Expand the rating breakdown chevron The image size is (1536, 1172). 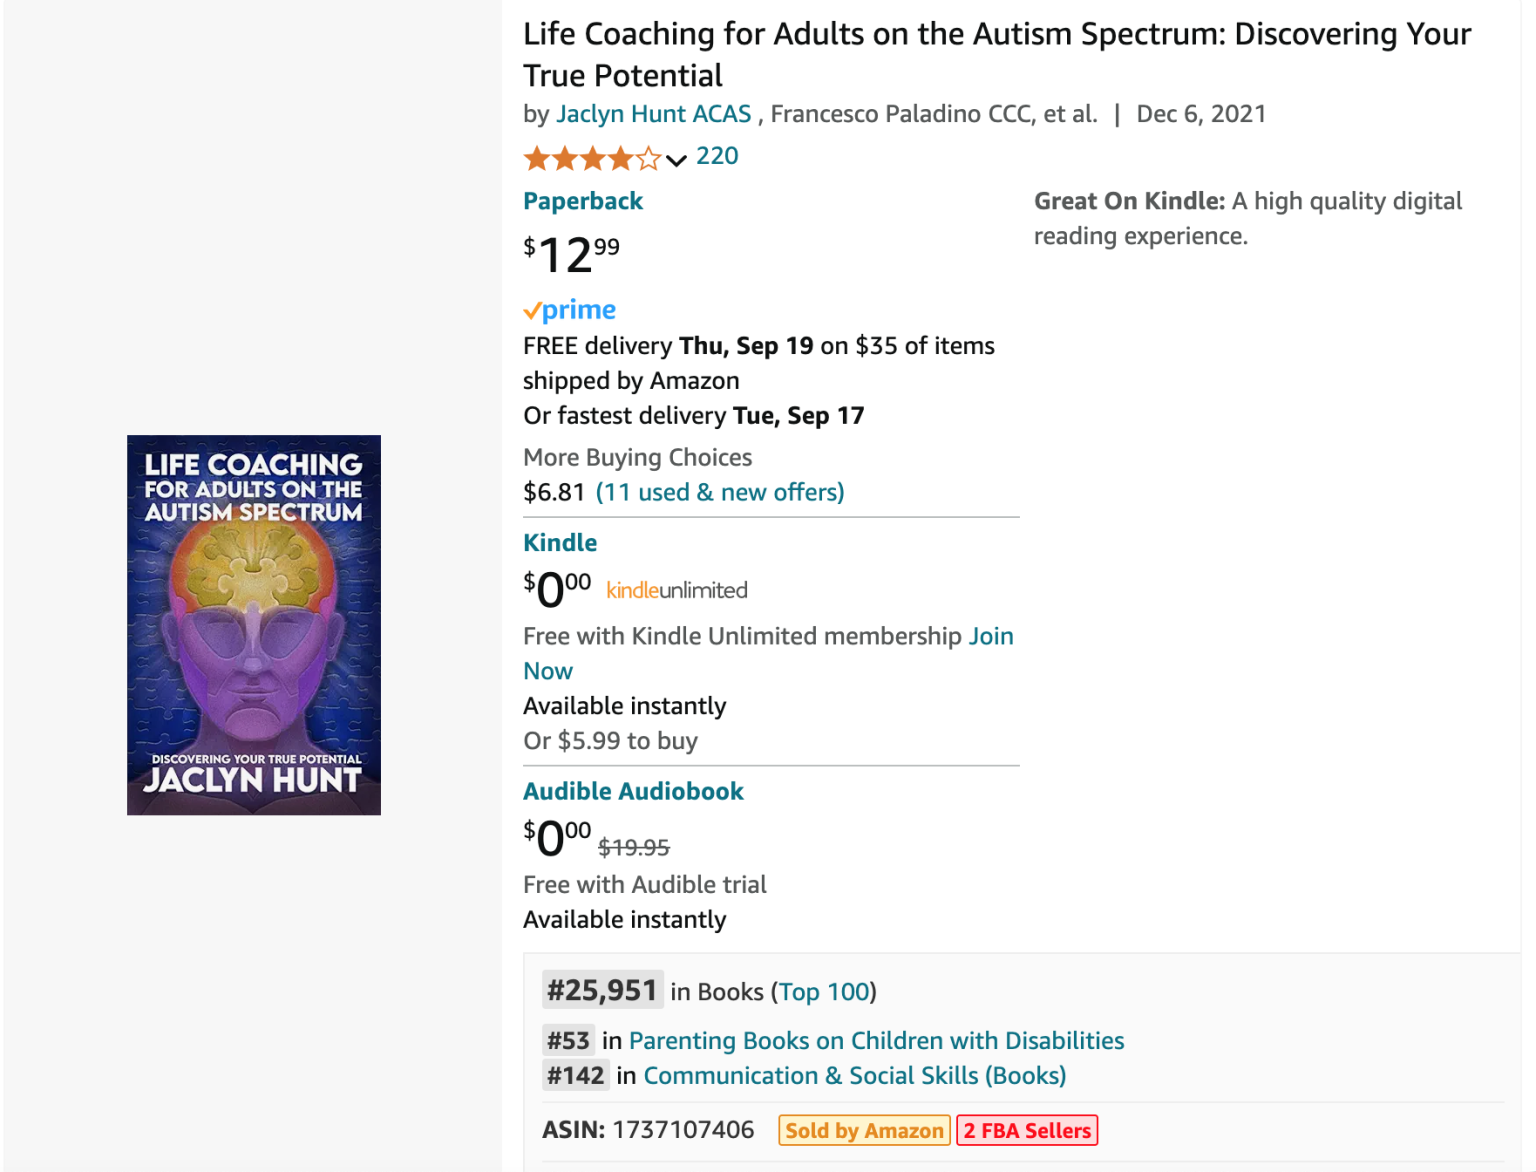point(677,160)
